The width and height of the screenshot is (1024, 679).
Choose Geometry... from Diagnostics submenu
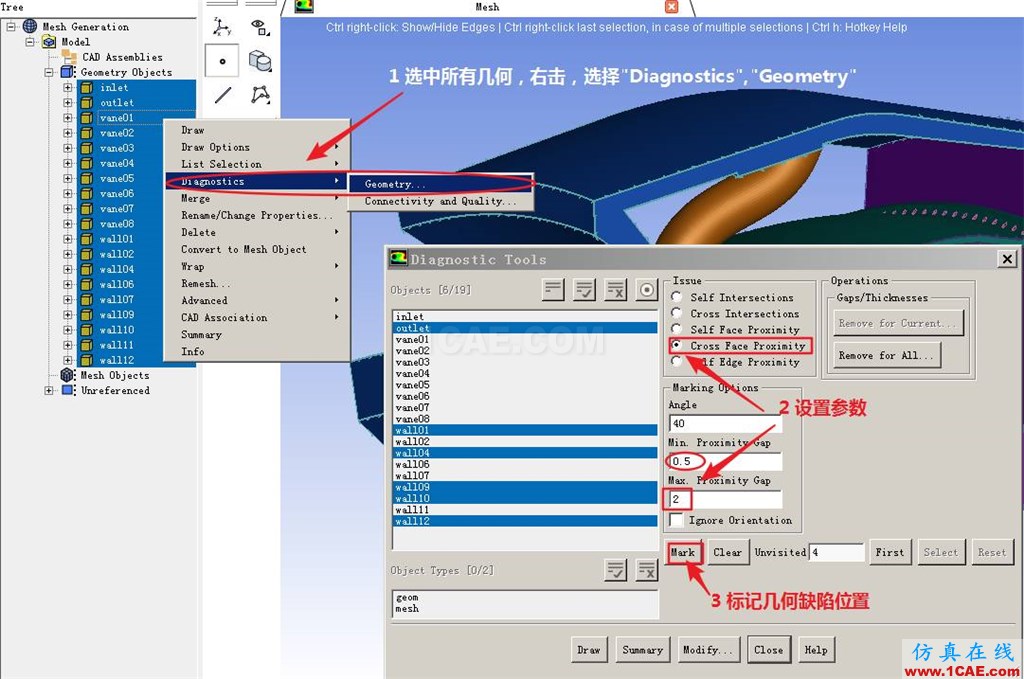[x=441, y=184]
